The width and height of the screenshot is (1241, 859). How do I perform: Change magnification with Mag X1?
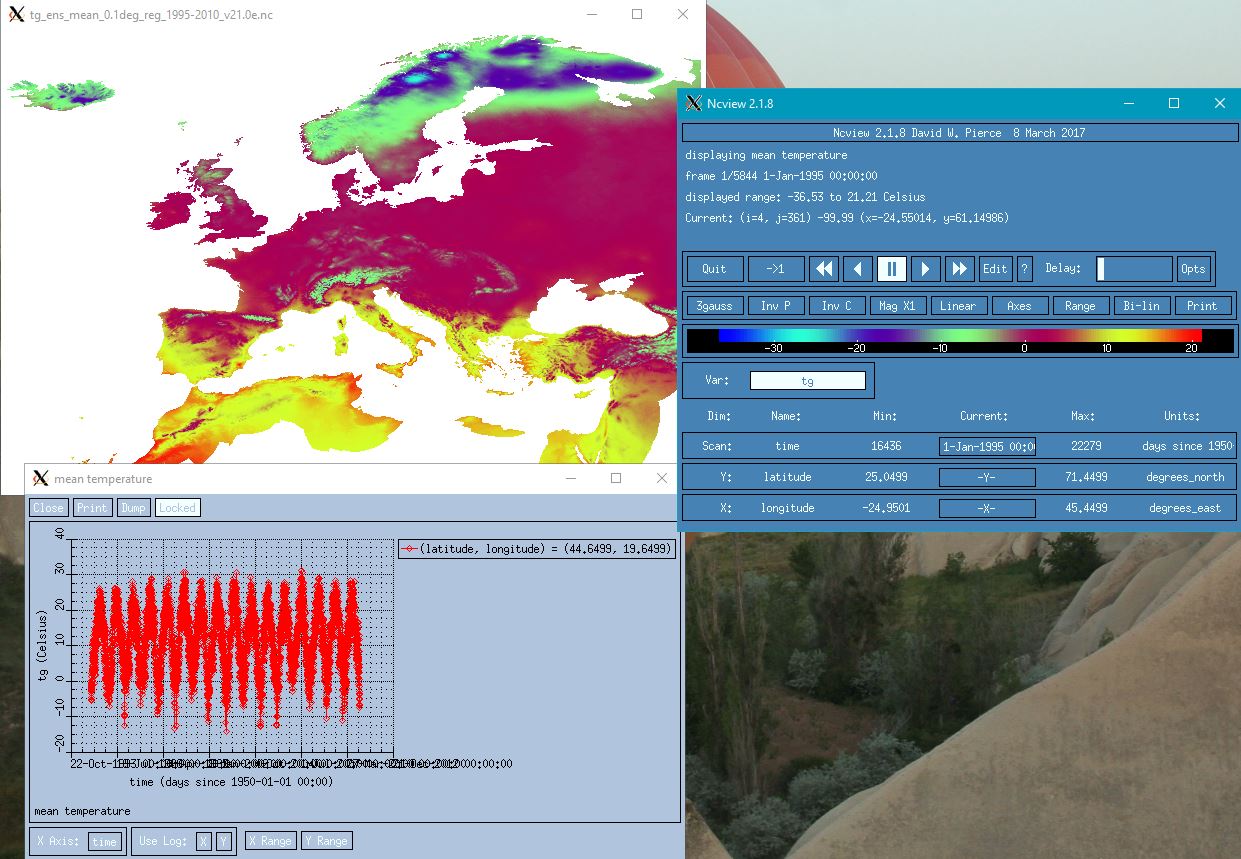[x=897, y=306]
